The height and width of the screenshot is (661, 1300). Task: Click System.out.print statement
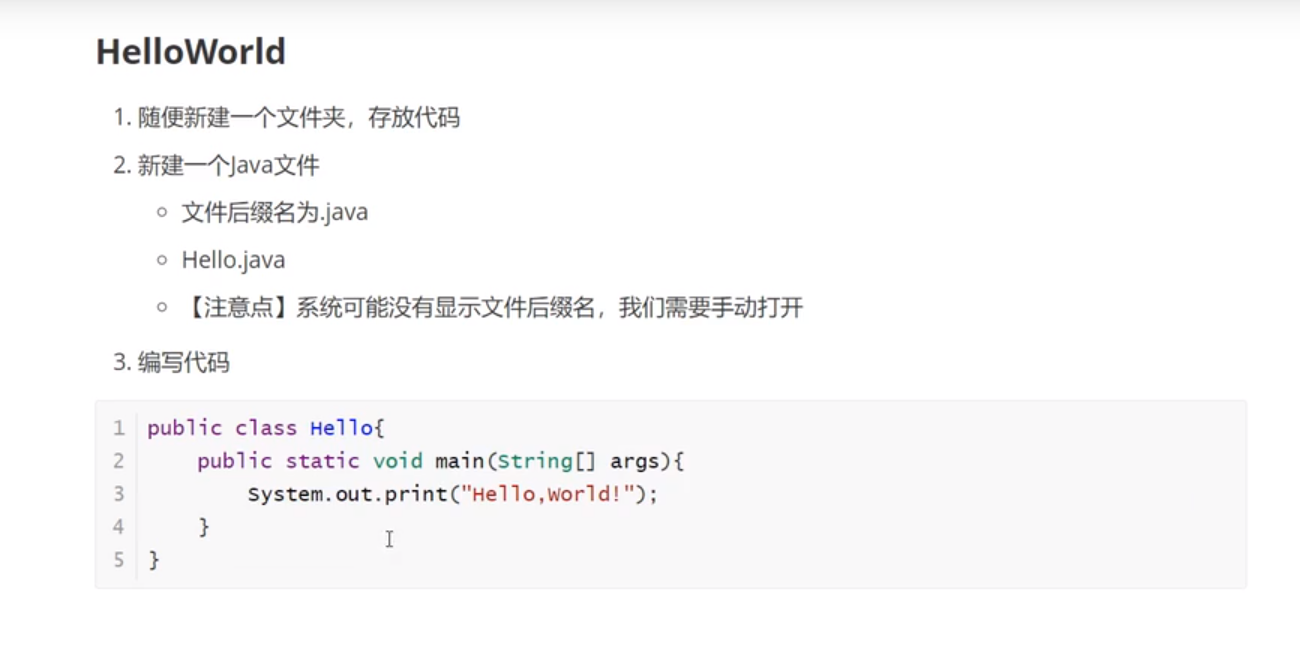point(453,494)
